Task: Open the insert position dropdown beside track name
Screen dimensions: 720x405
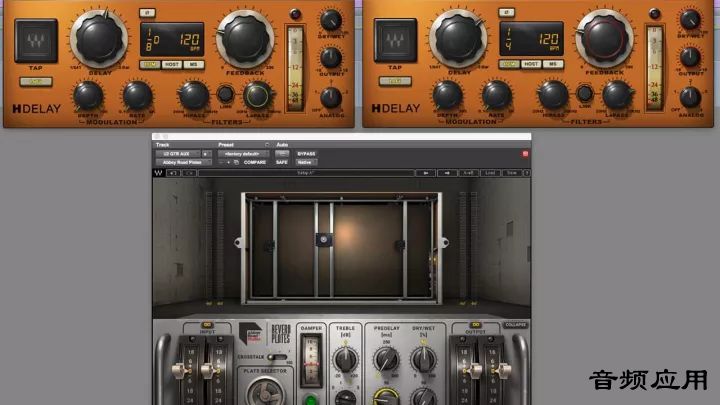Action: point(206,154)
